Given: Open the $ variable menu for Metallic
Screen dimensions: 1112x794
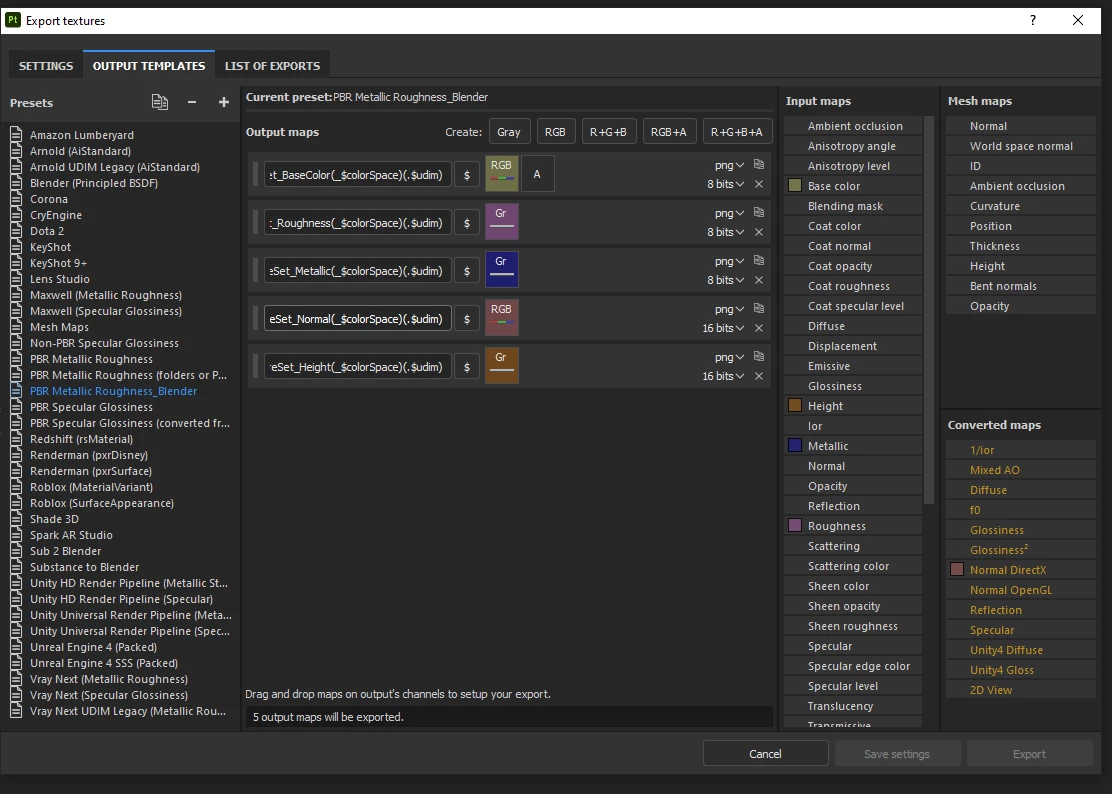Looking at the screenshot, I should point(467,271).
